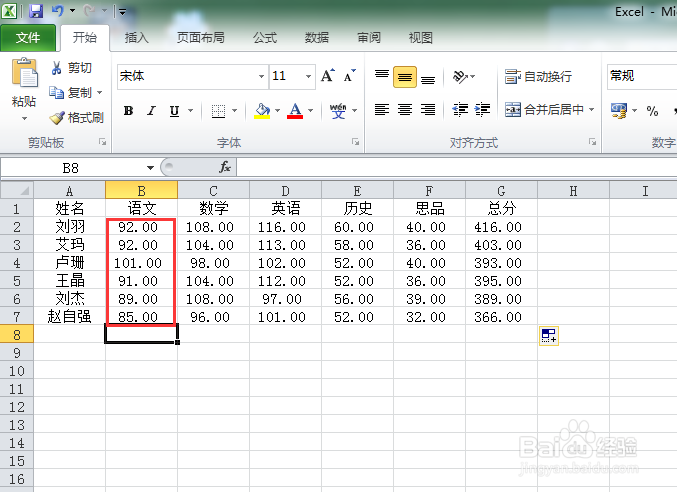
Task: Click the percent style button
Action: pos(652,111)
